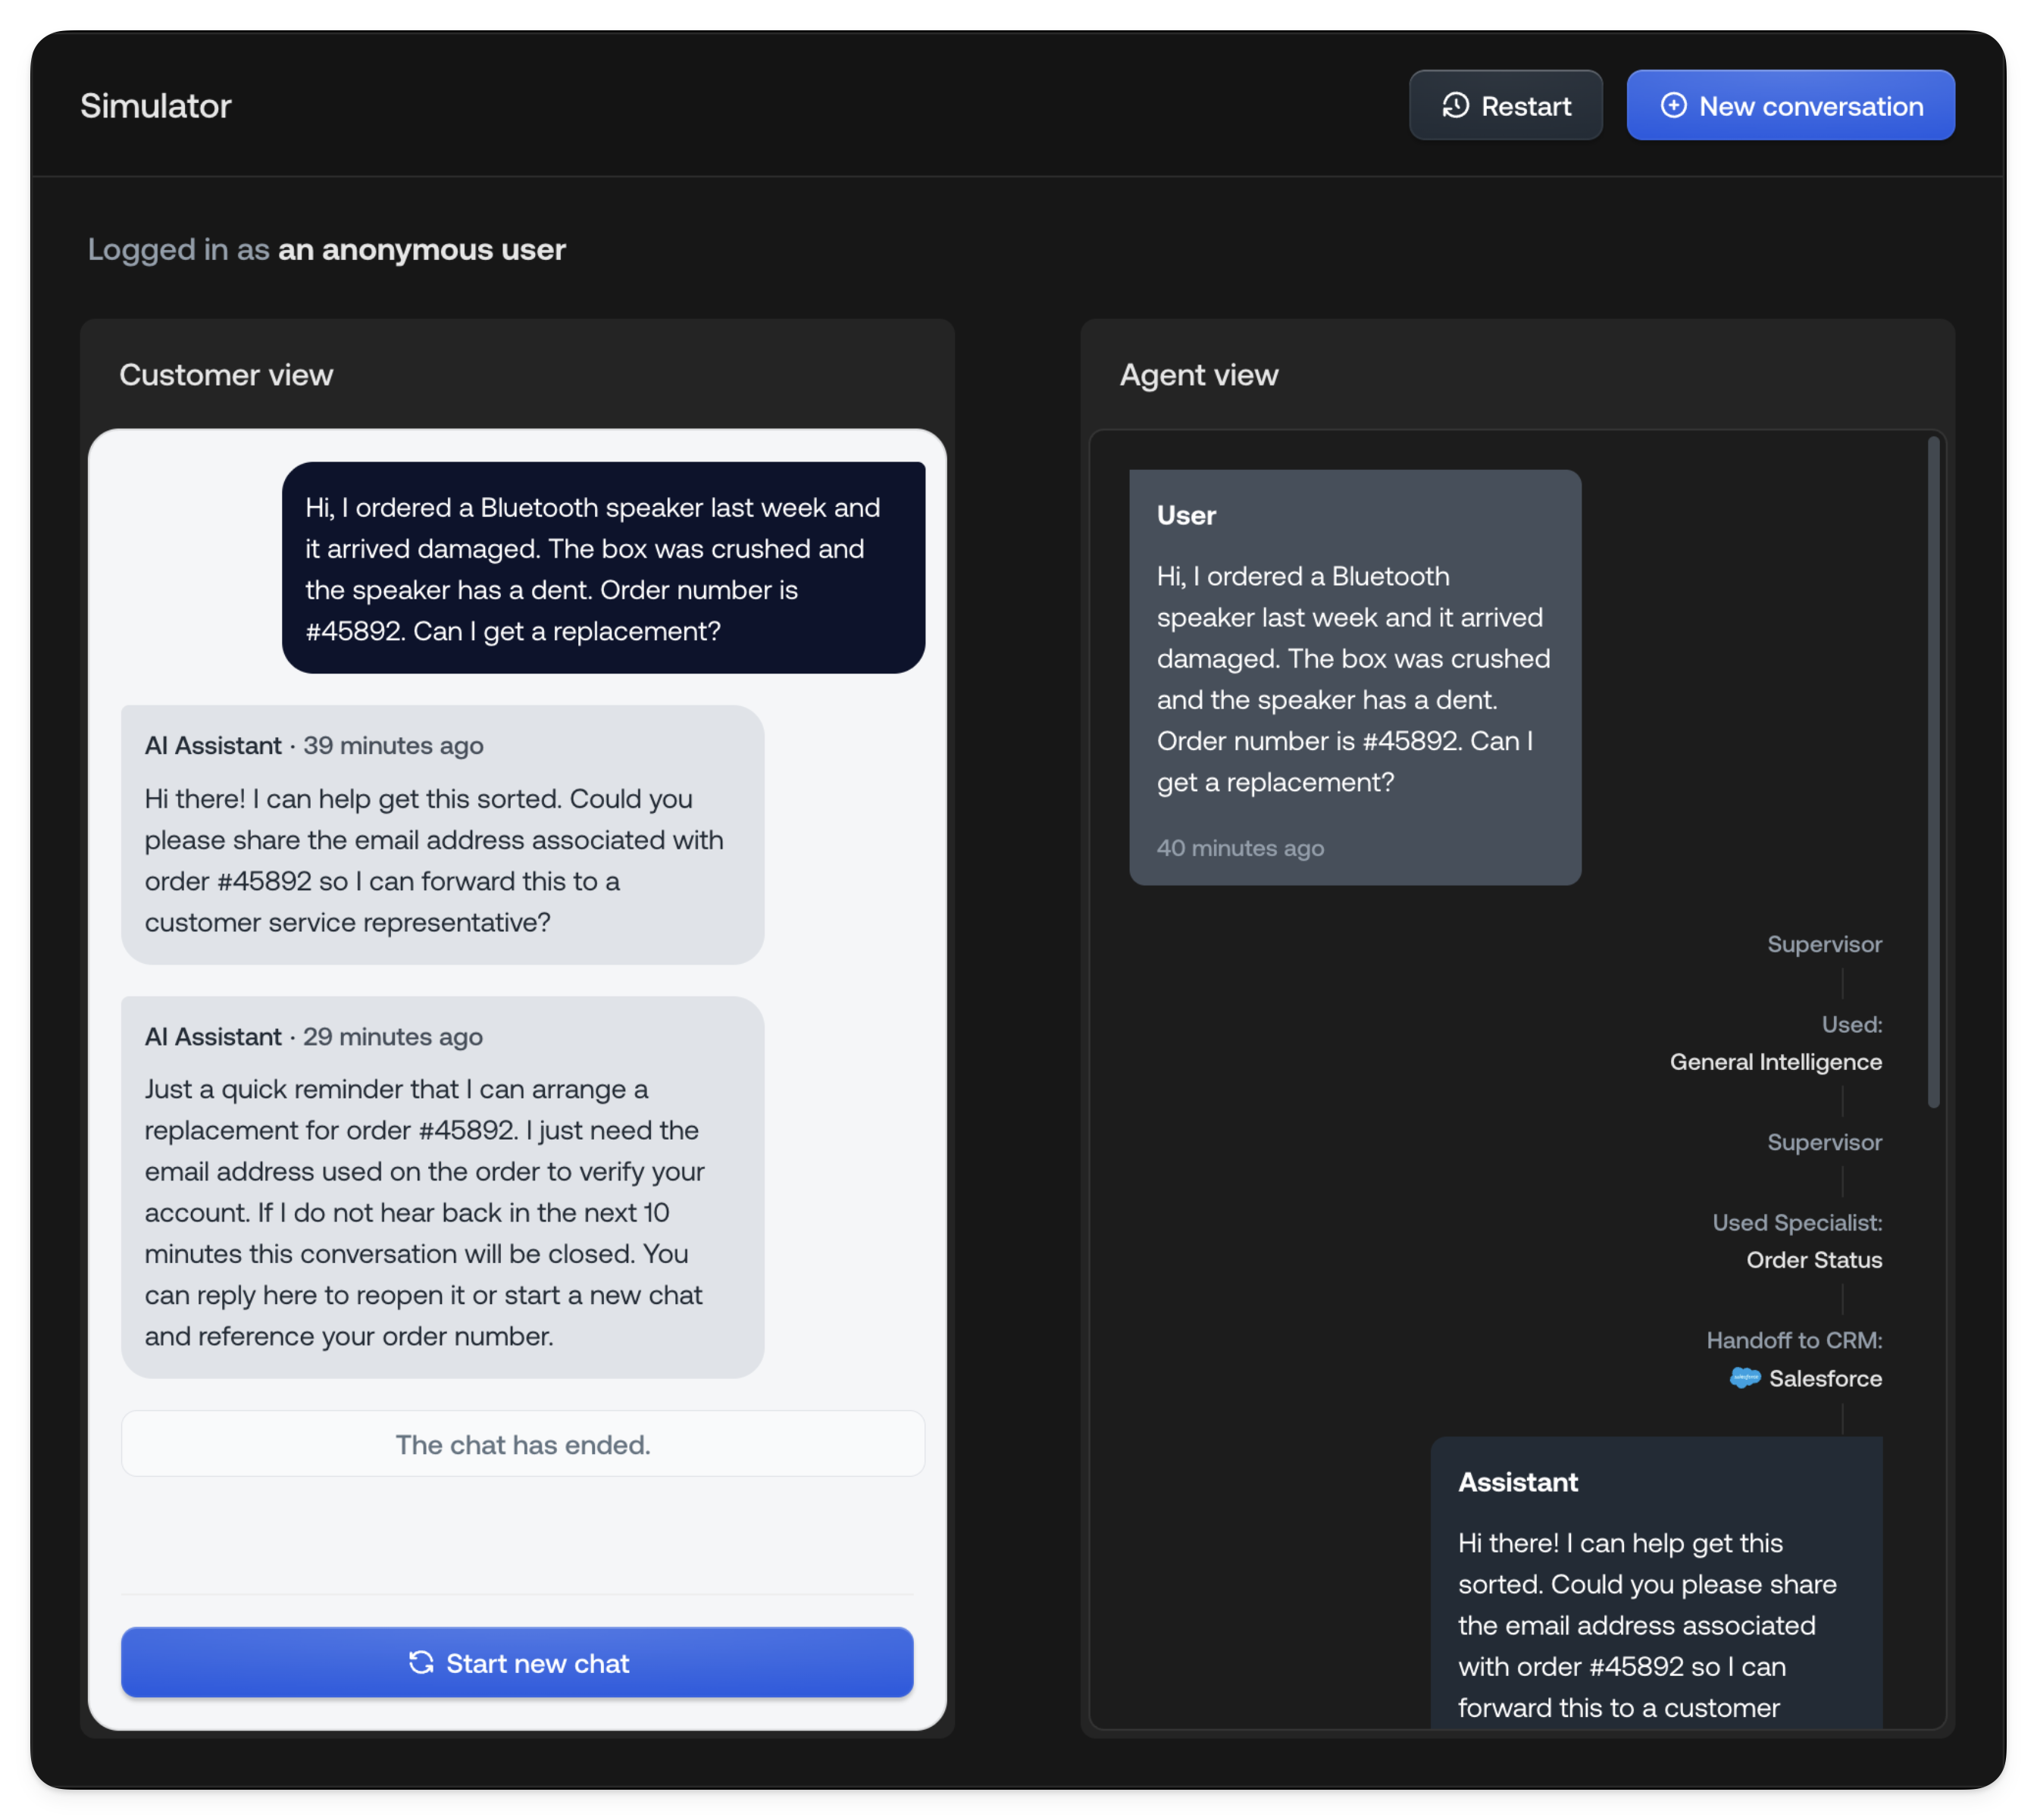Click the refresh icon on Start new chat
The width and height of the screenshot is (2037, 1820).
[x=421, y=1663]
